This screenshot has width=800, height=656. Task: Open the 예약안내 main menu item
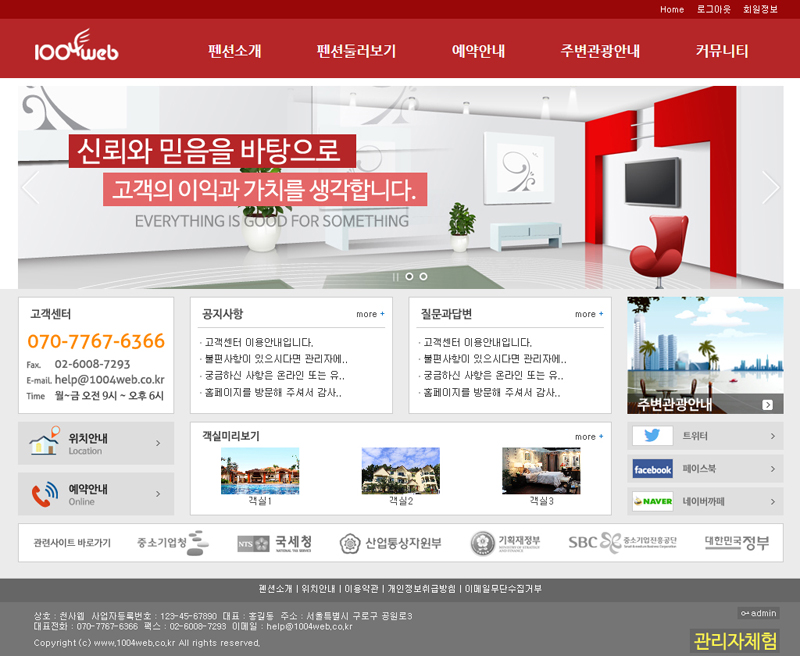(x=478, y=51)
